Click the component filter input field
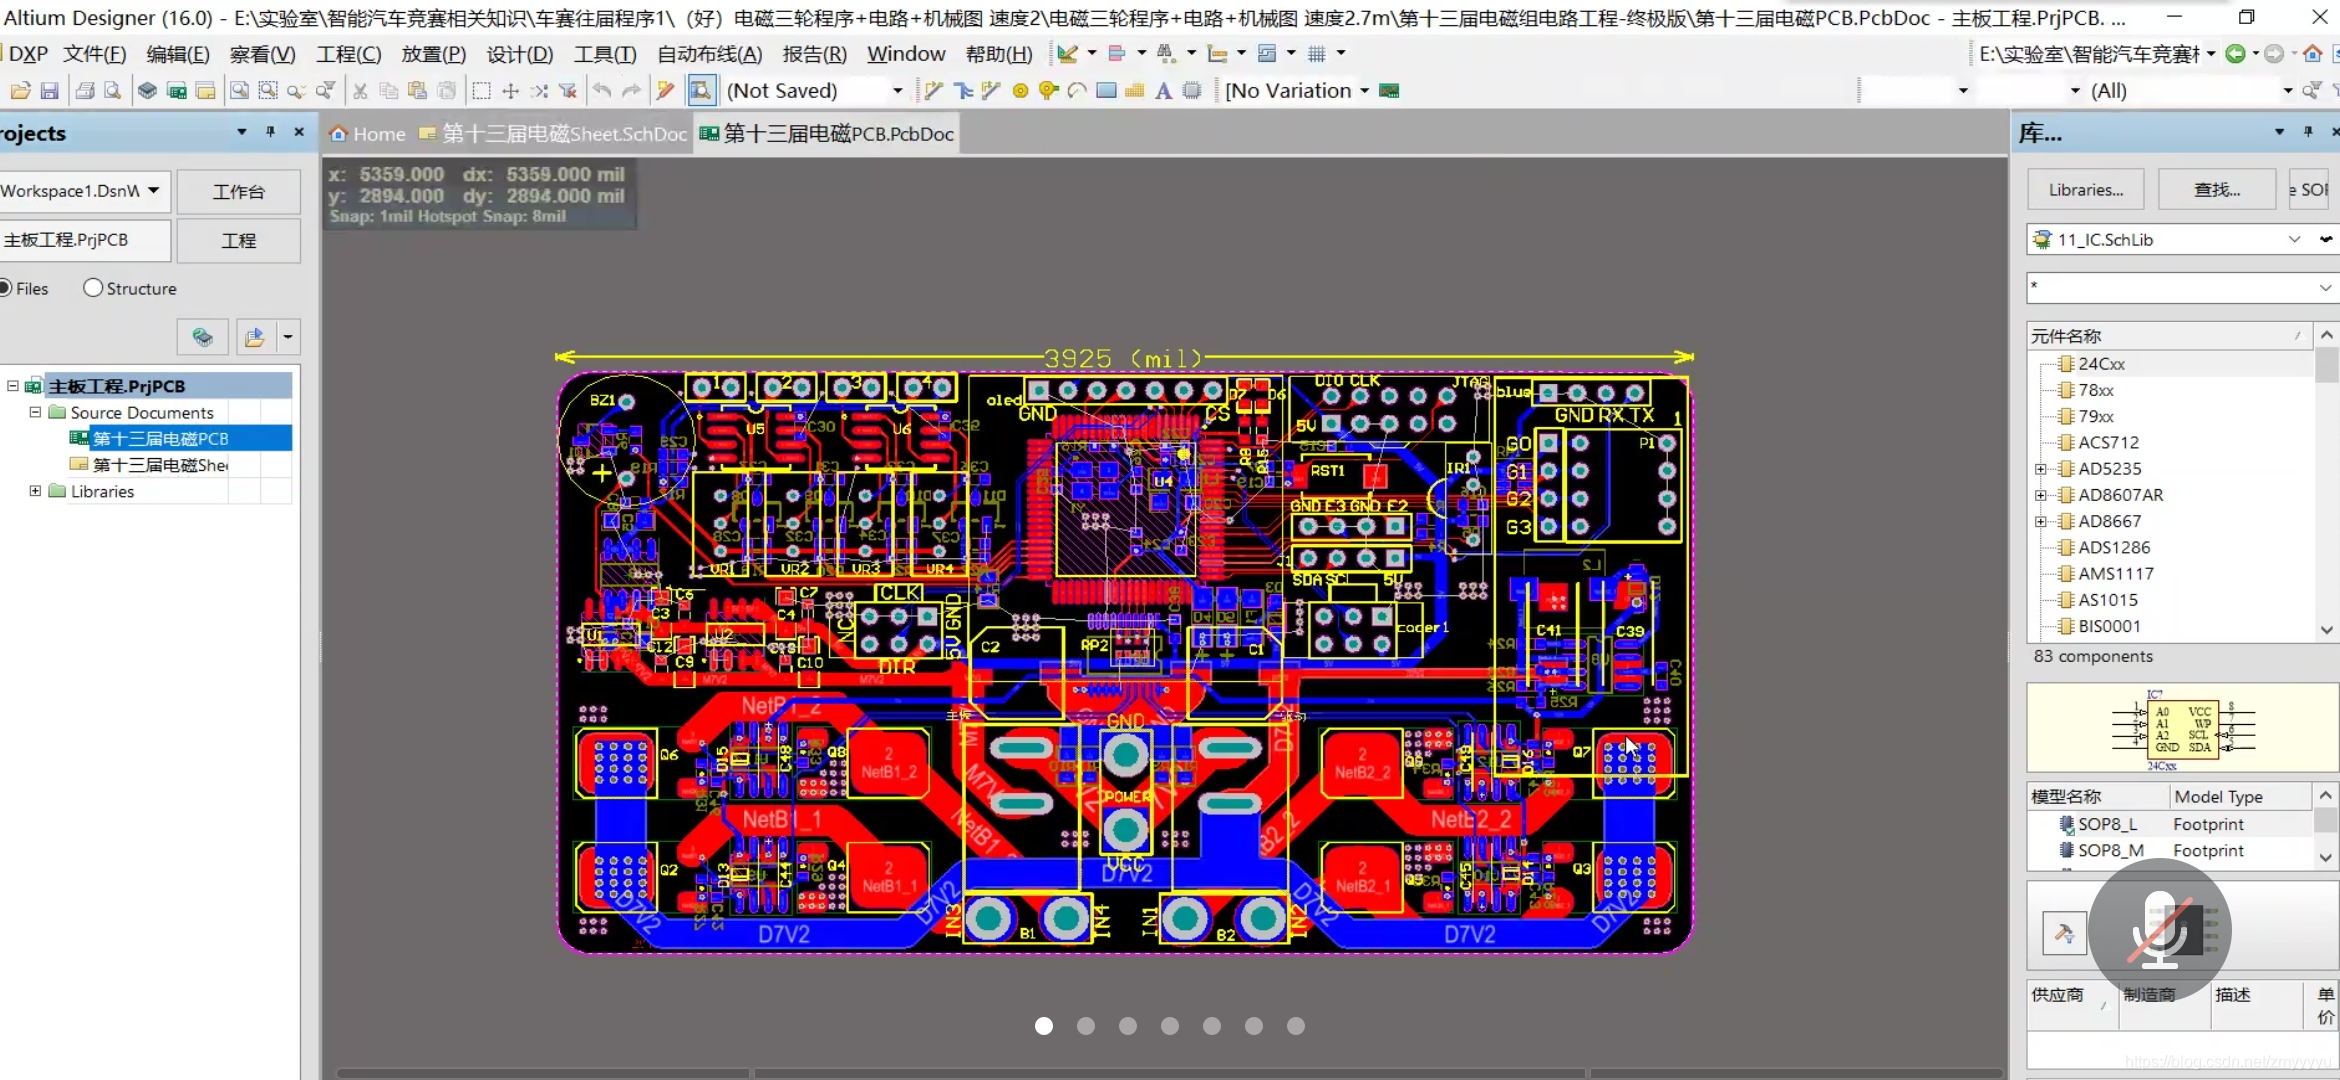Viewport: 2340px width, 1080px height. click(x=2172, y=287)
